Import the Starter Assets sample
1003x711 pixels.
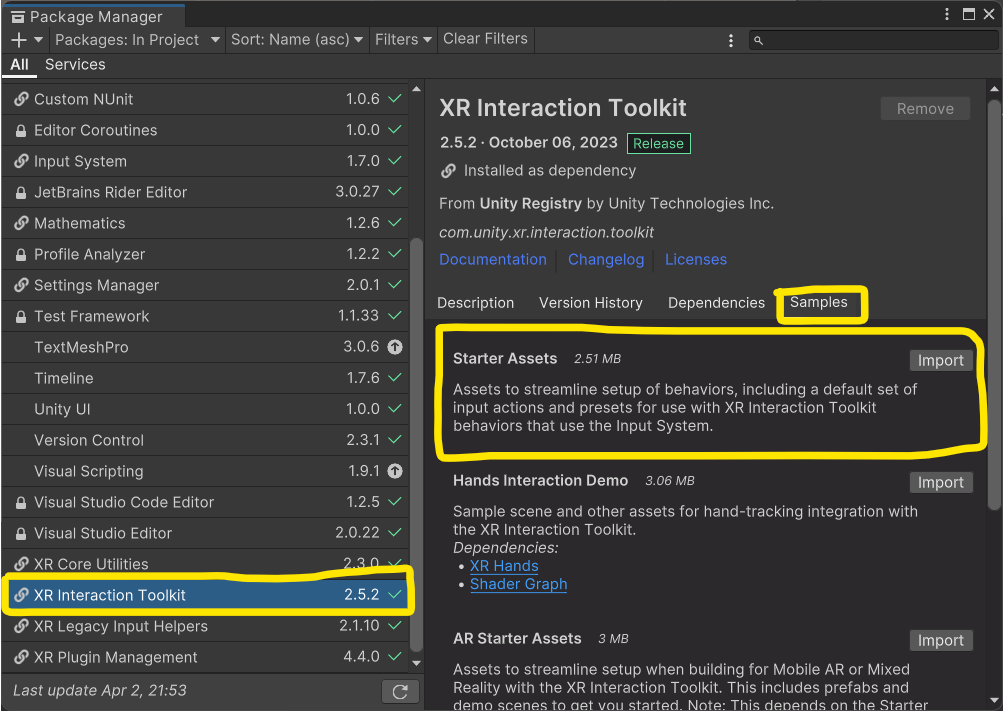point(941,361)
